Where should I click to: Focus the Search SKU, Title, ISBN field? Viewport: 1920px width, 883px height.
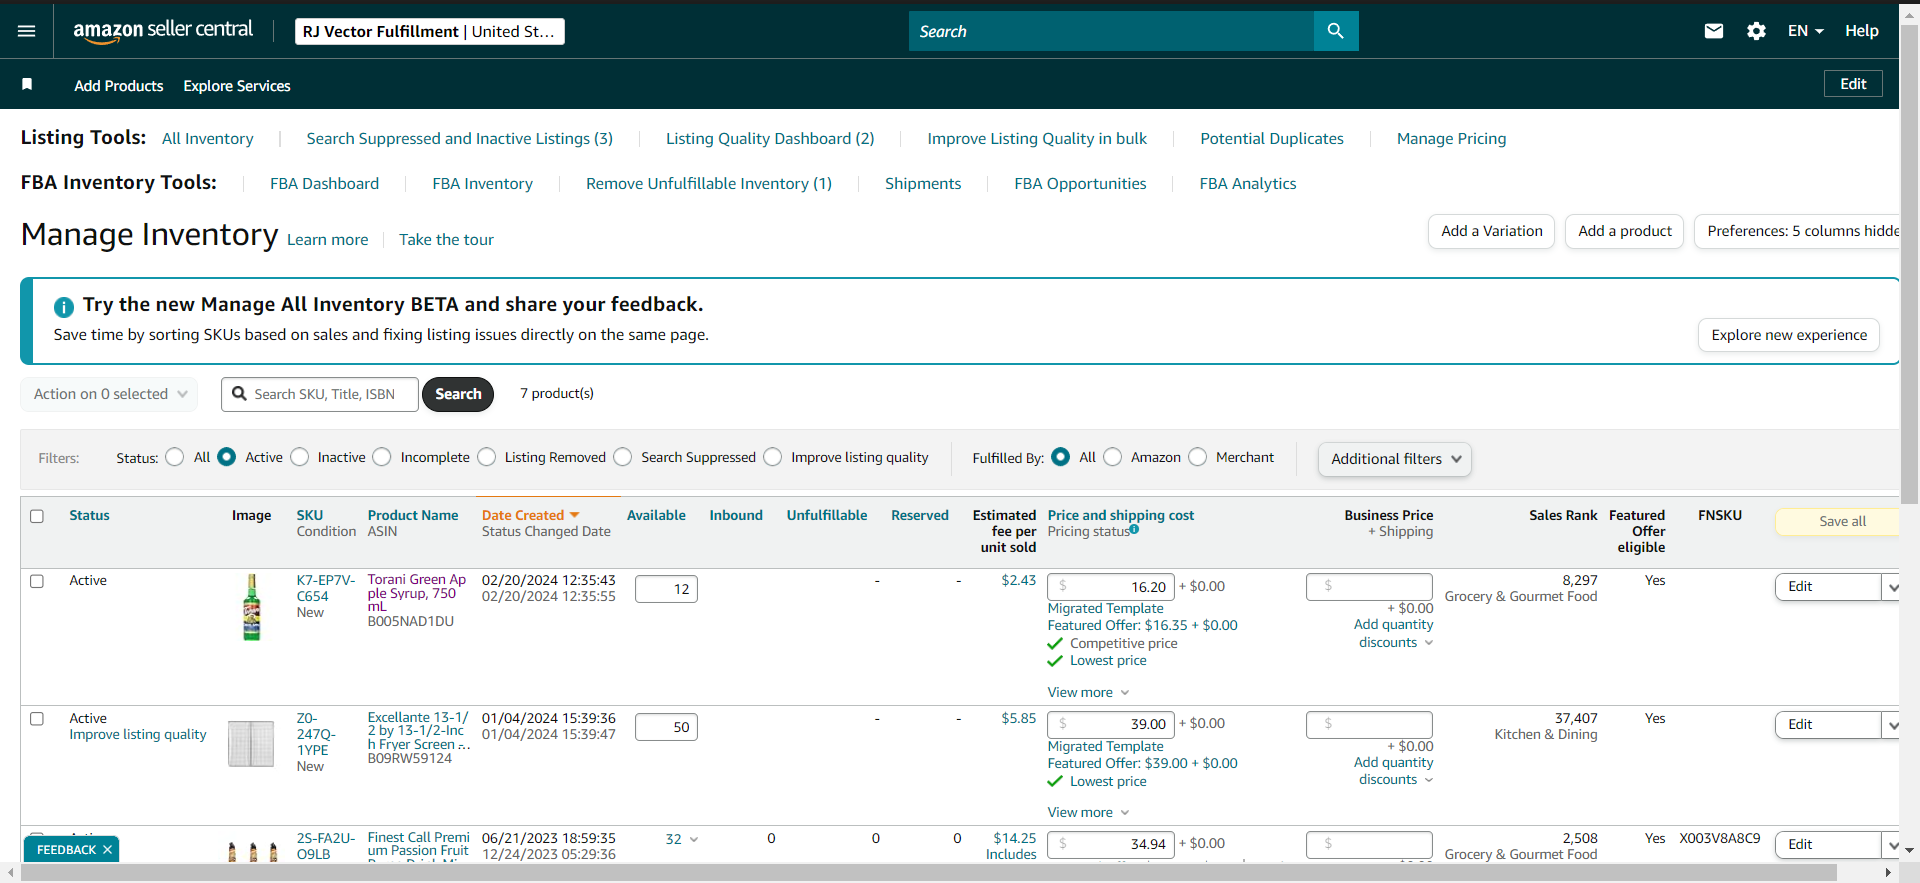tap(320, 394)
